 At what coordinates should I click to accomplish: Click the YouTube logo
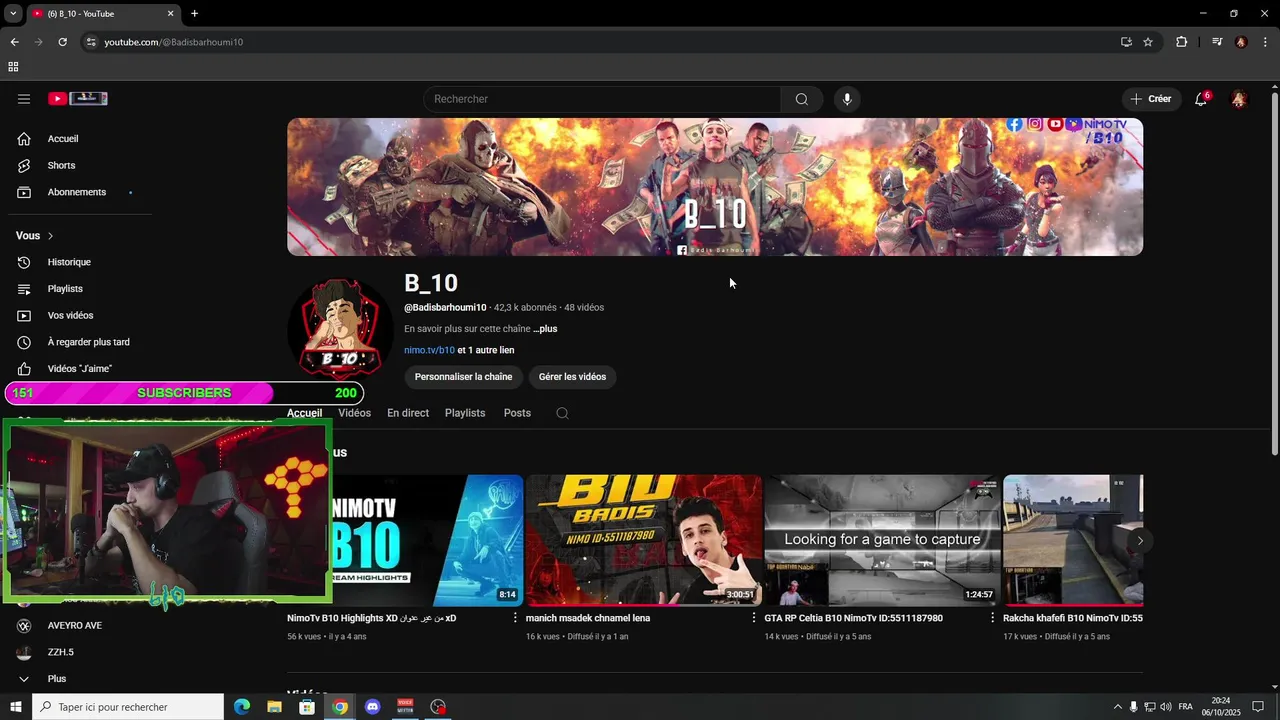[78, 99]
